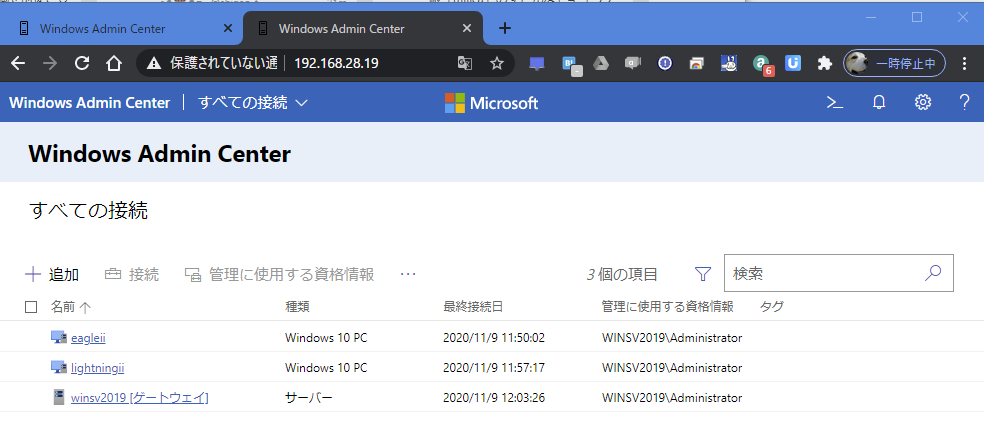The image size is (984, 422).
Task: Click the 接続 connect button
Action: tap(132, 274)
